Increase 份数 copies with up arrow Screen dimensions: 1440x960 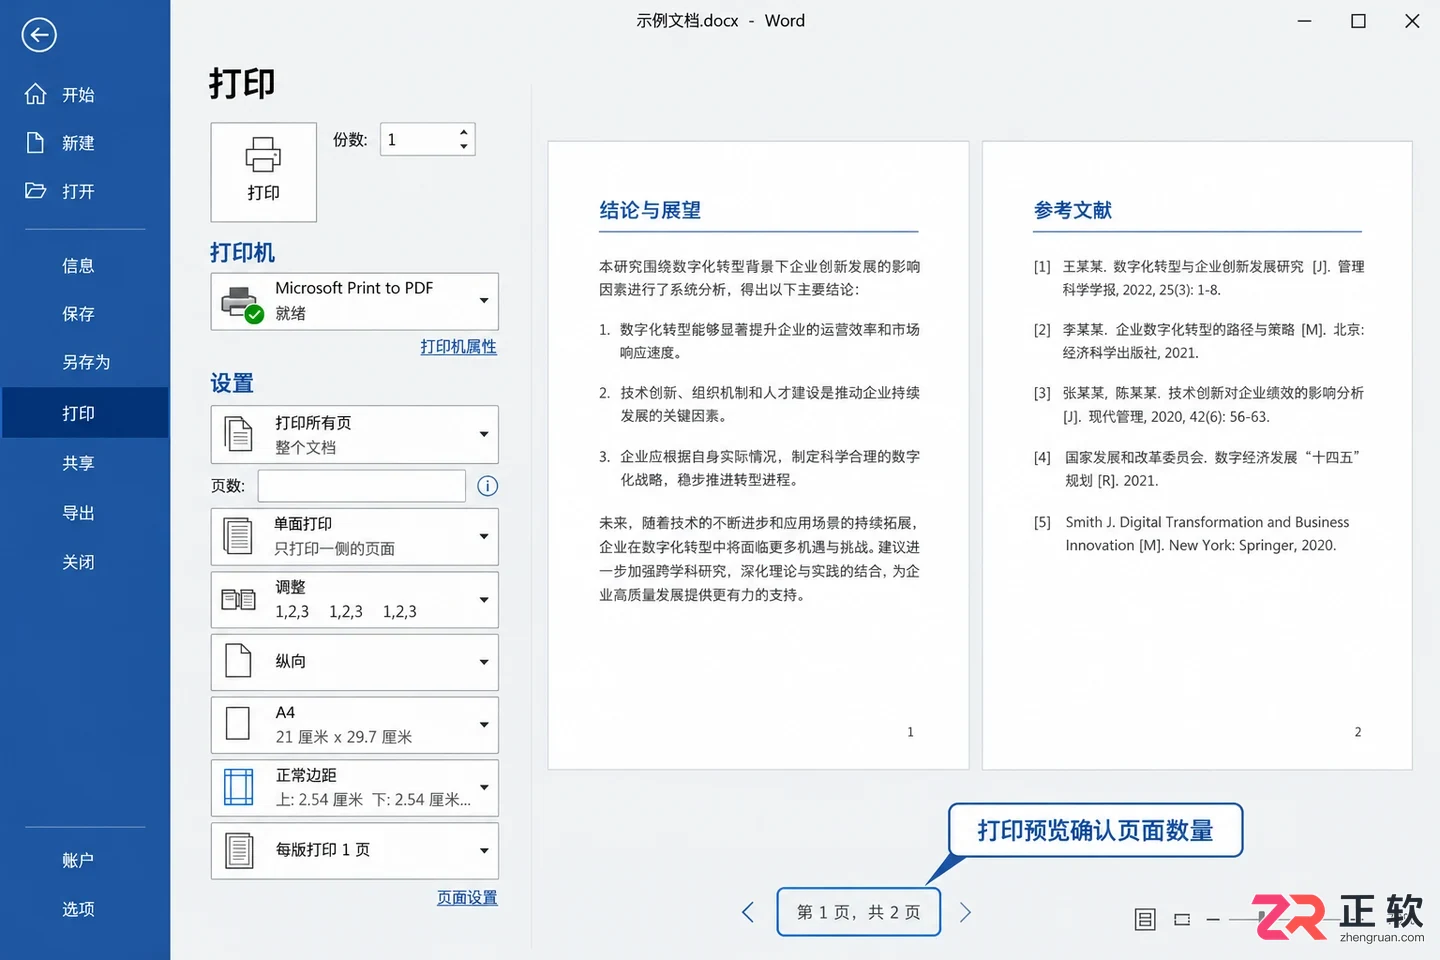click(x=464, y=132)
